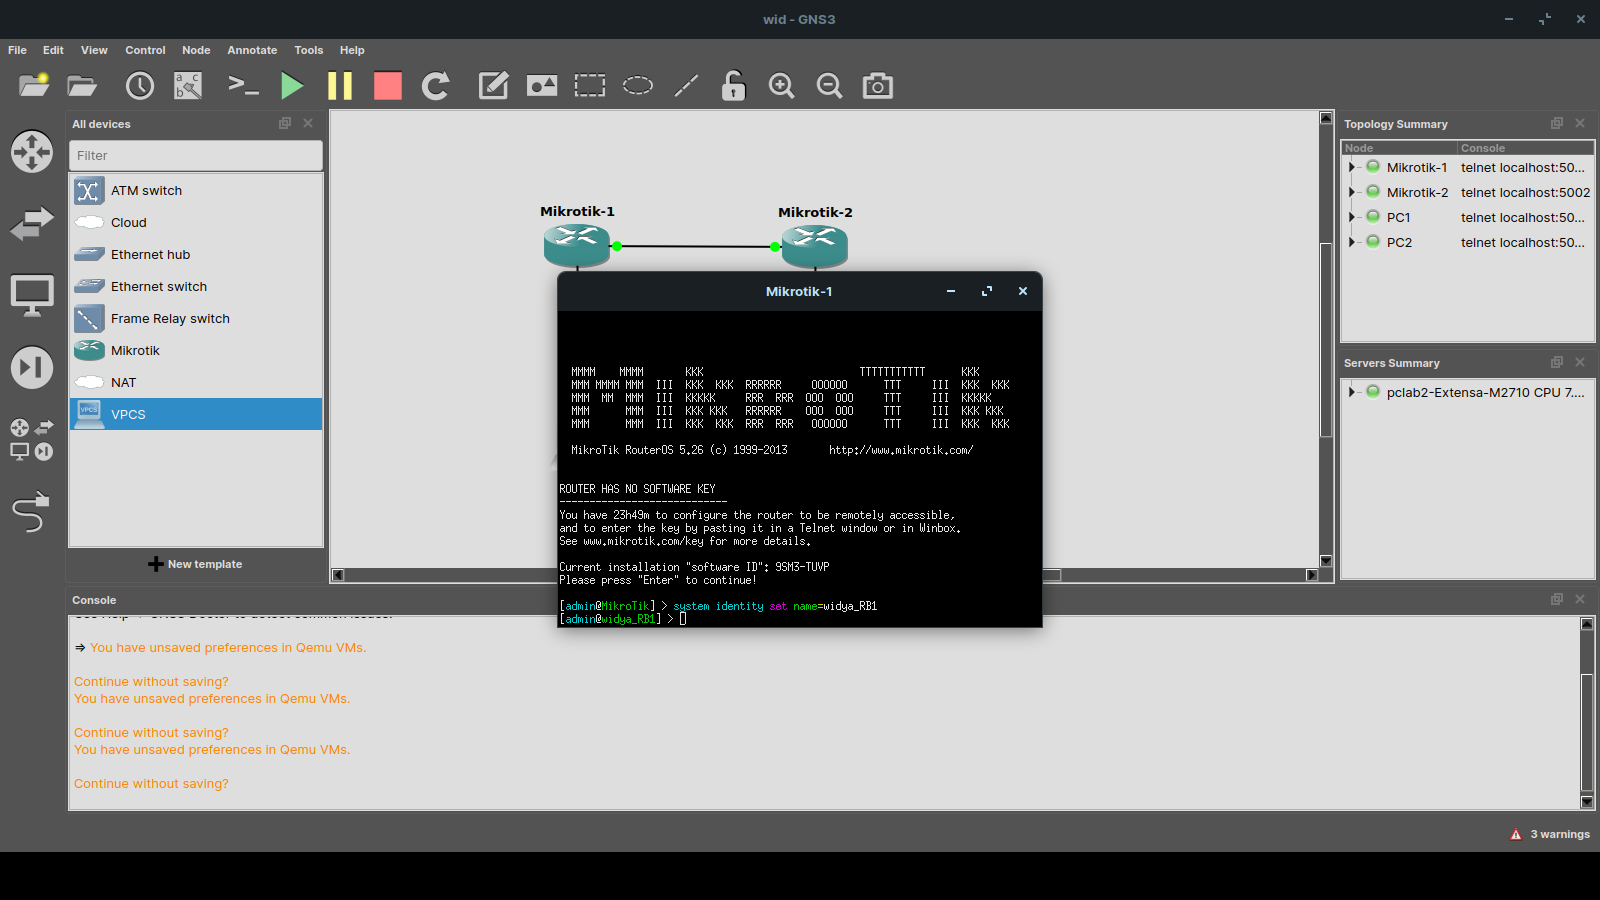Zoom in on the topology
Image resolution: width=1600 pixels, height=900 pixels.
[781, 86]
